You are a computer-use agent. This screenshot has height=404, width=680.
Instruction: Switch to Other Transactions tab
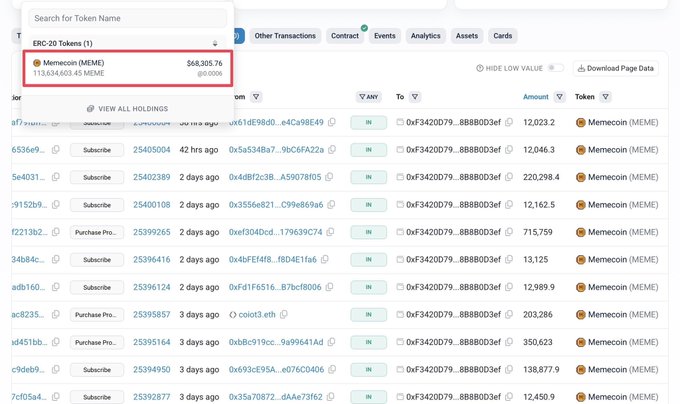coord(285,36)
